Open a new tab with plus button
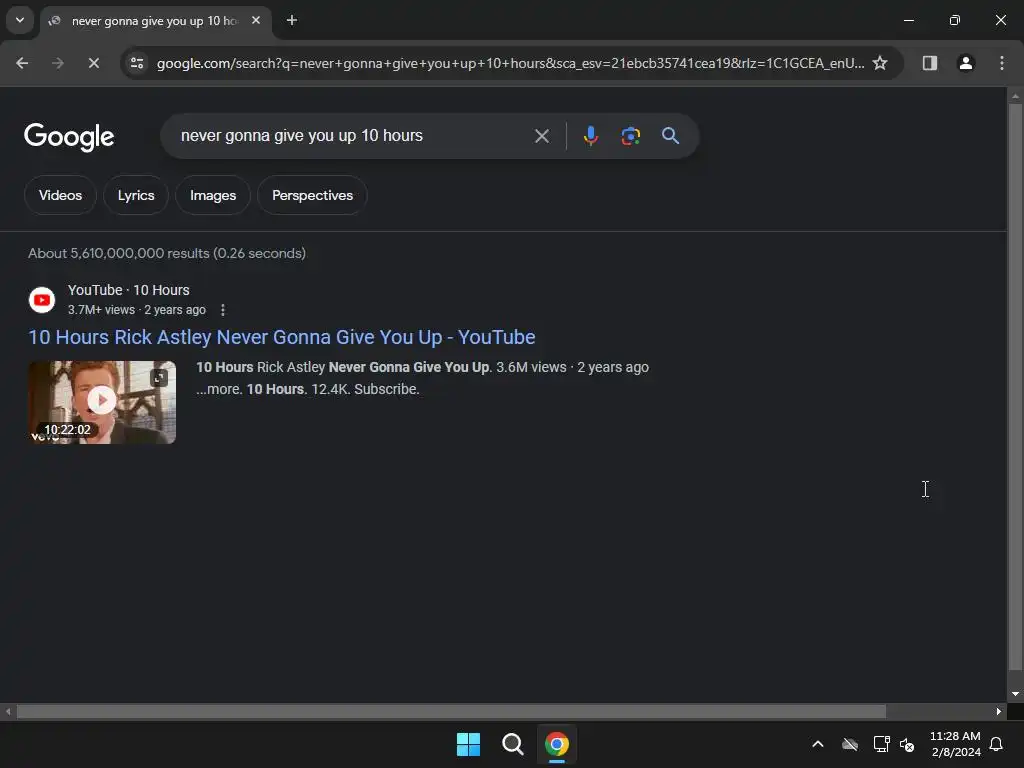Viewport: 1024px width, 768px height. click(292, 20)
